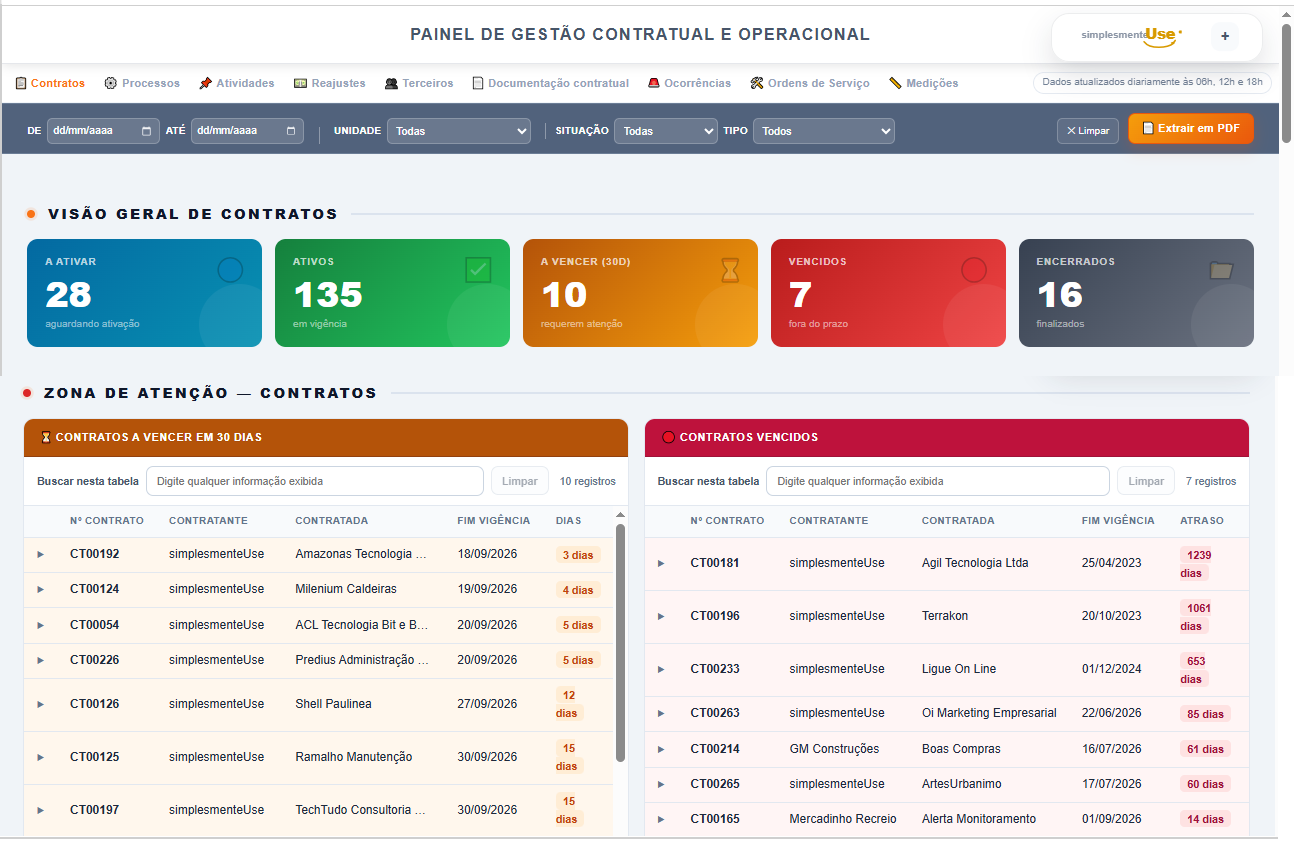1294x848 pixels.
Task: Click the ATIVOS card checkmark icon
Action: (x=478, y=270)
